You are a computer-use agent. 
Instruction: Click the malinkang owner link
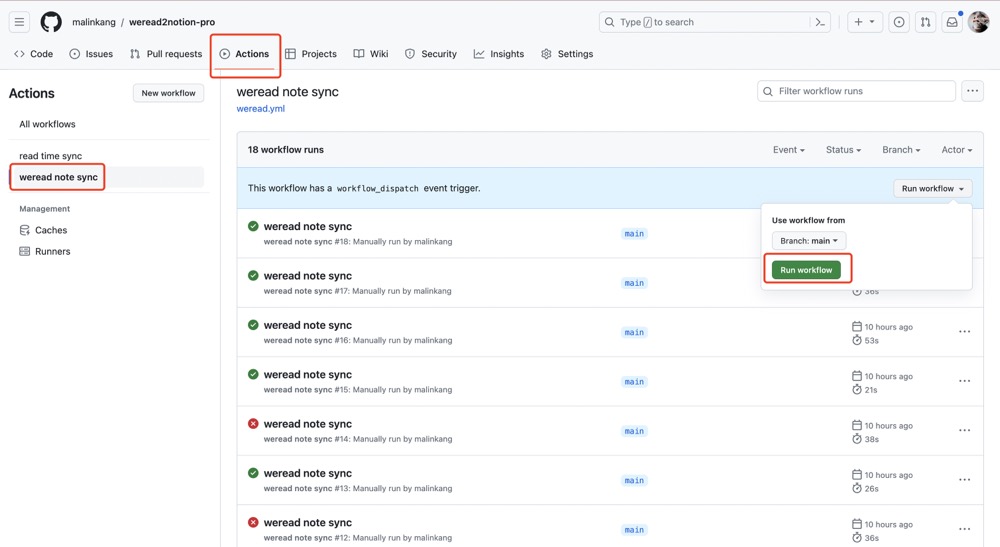[94, 22]
